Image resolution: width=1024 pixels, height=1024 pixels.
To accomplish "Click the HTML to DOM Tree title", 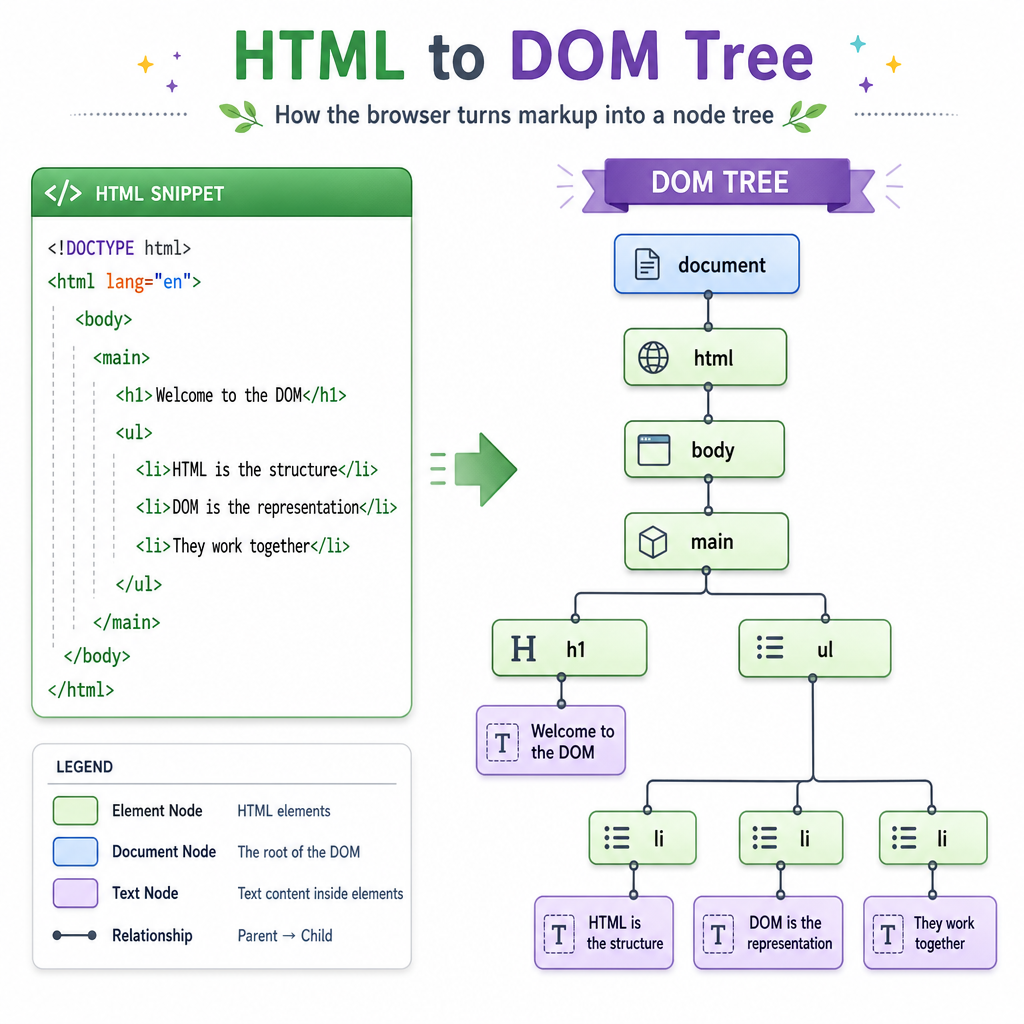I will (523, 56).
